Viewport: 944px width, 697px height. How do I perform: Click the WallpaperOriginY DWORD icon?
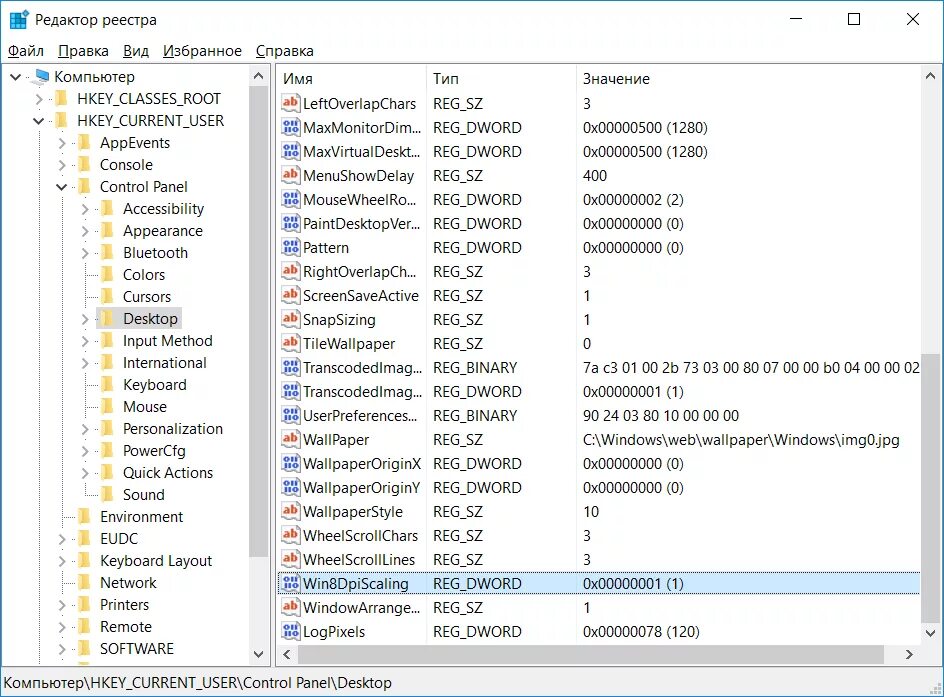(291, 488)
